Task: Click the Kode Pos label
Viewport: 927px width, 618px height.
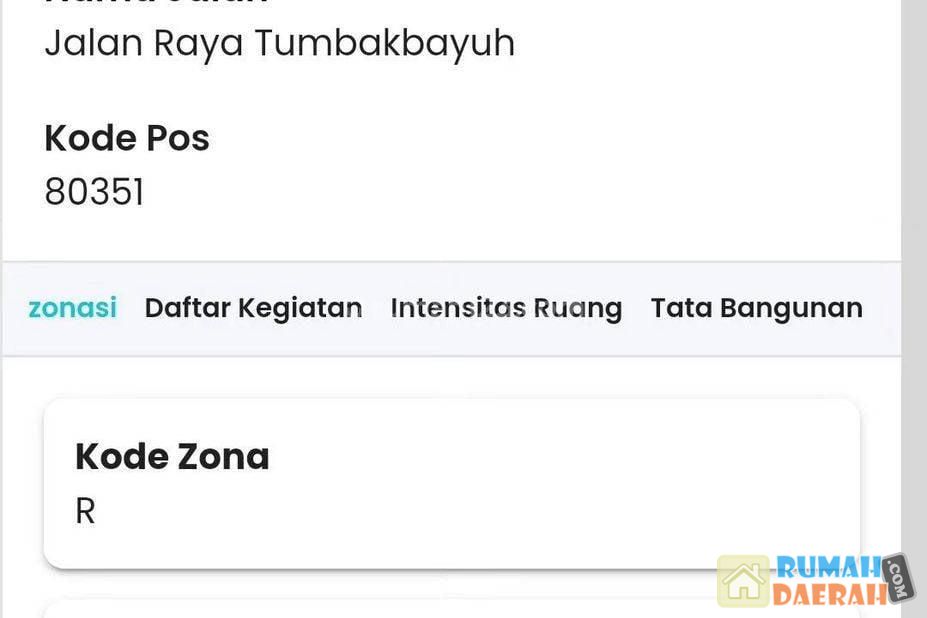Action: tap(127, 138)
